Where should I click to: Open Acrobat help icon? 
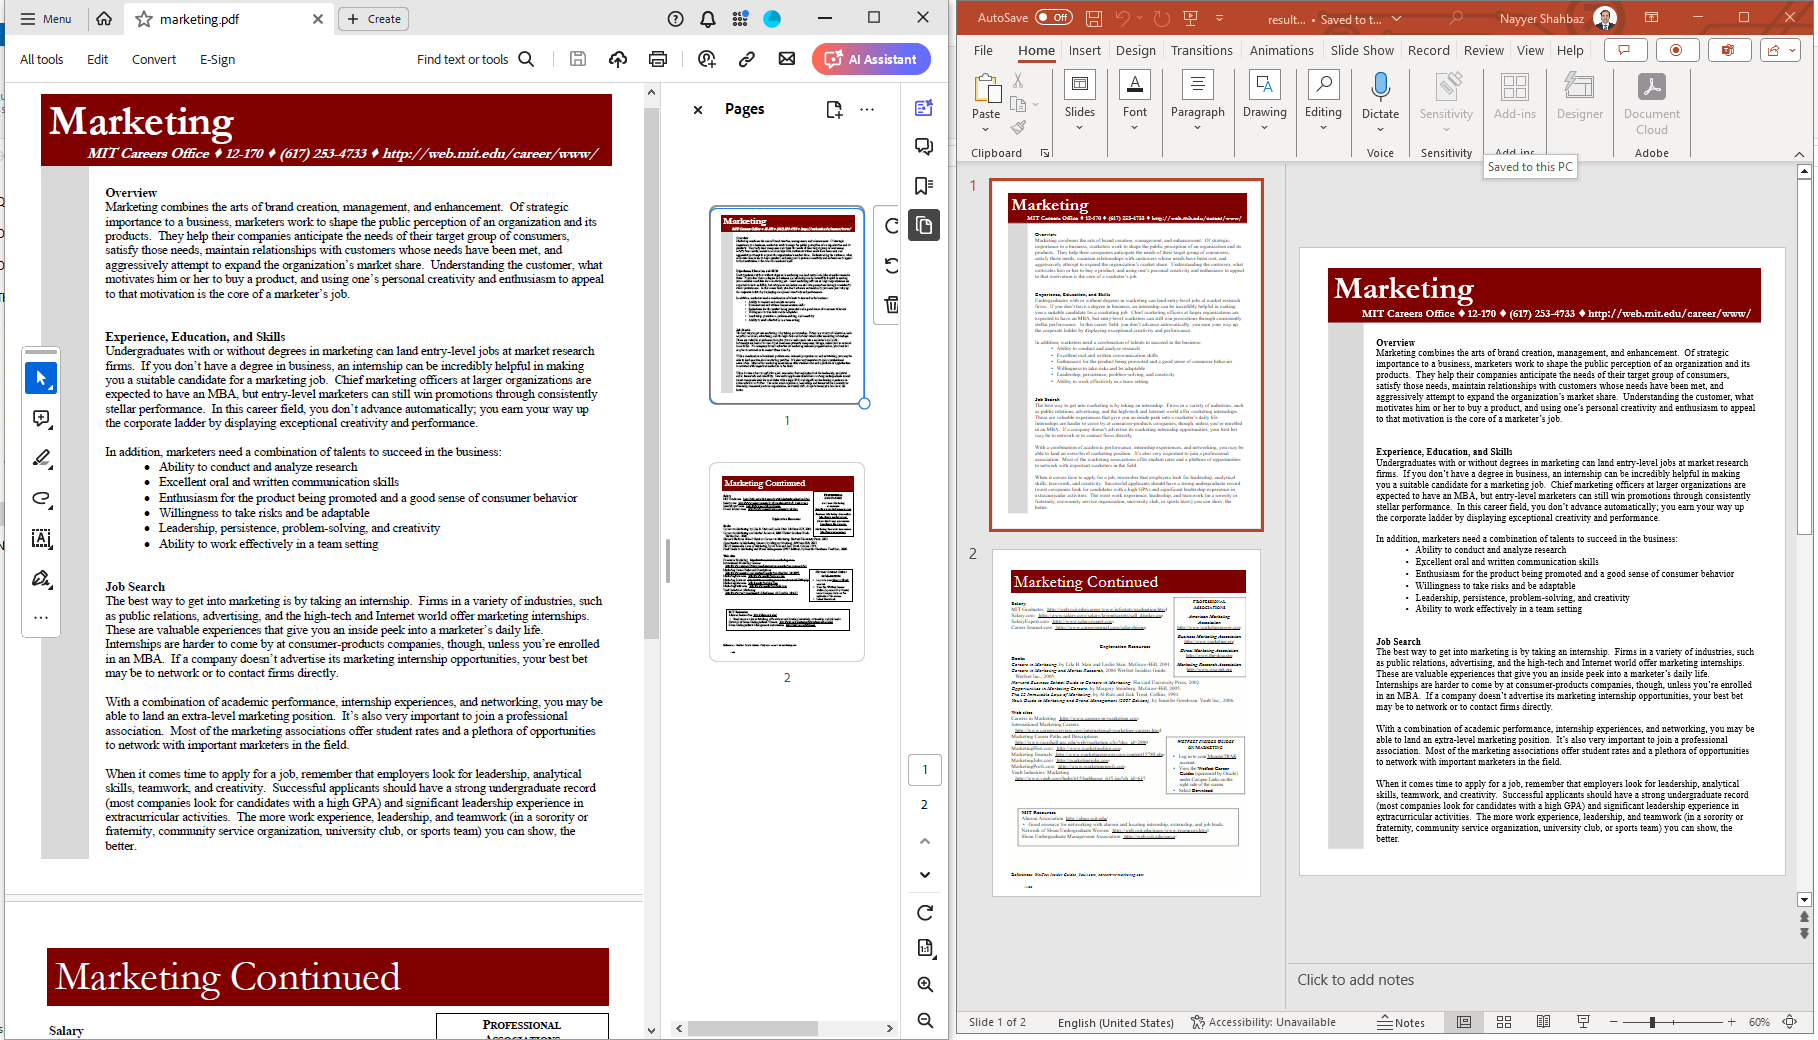click(676, 19)
